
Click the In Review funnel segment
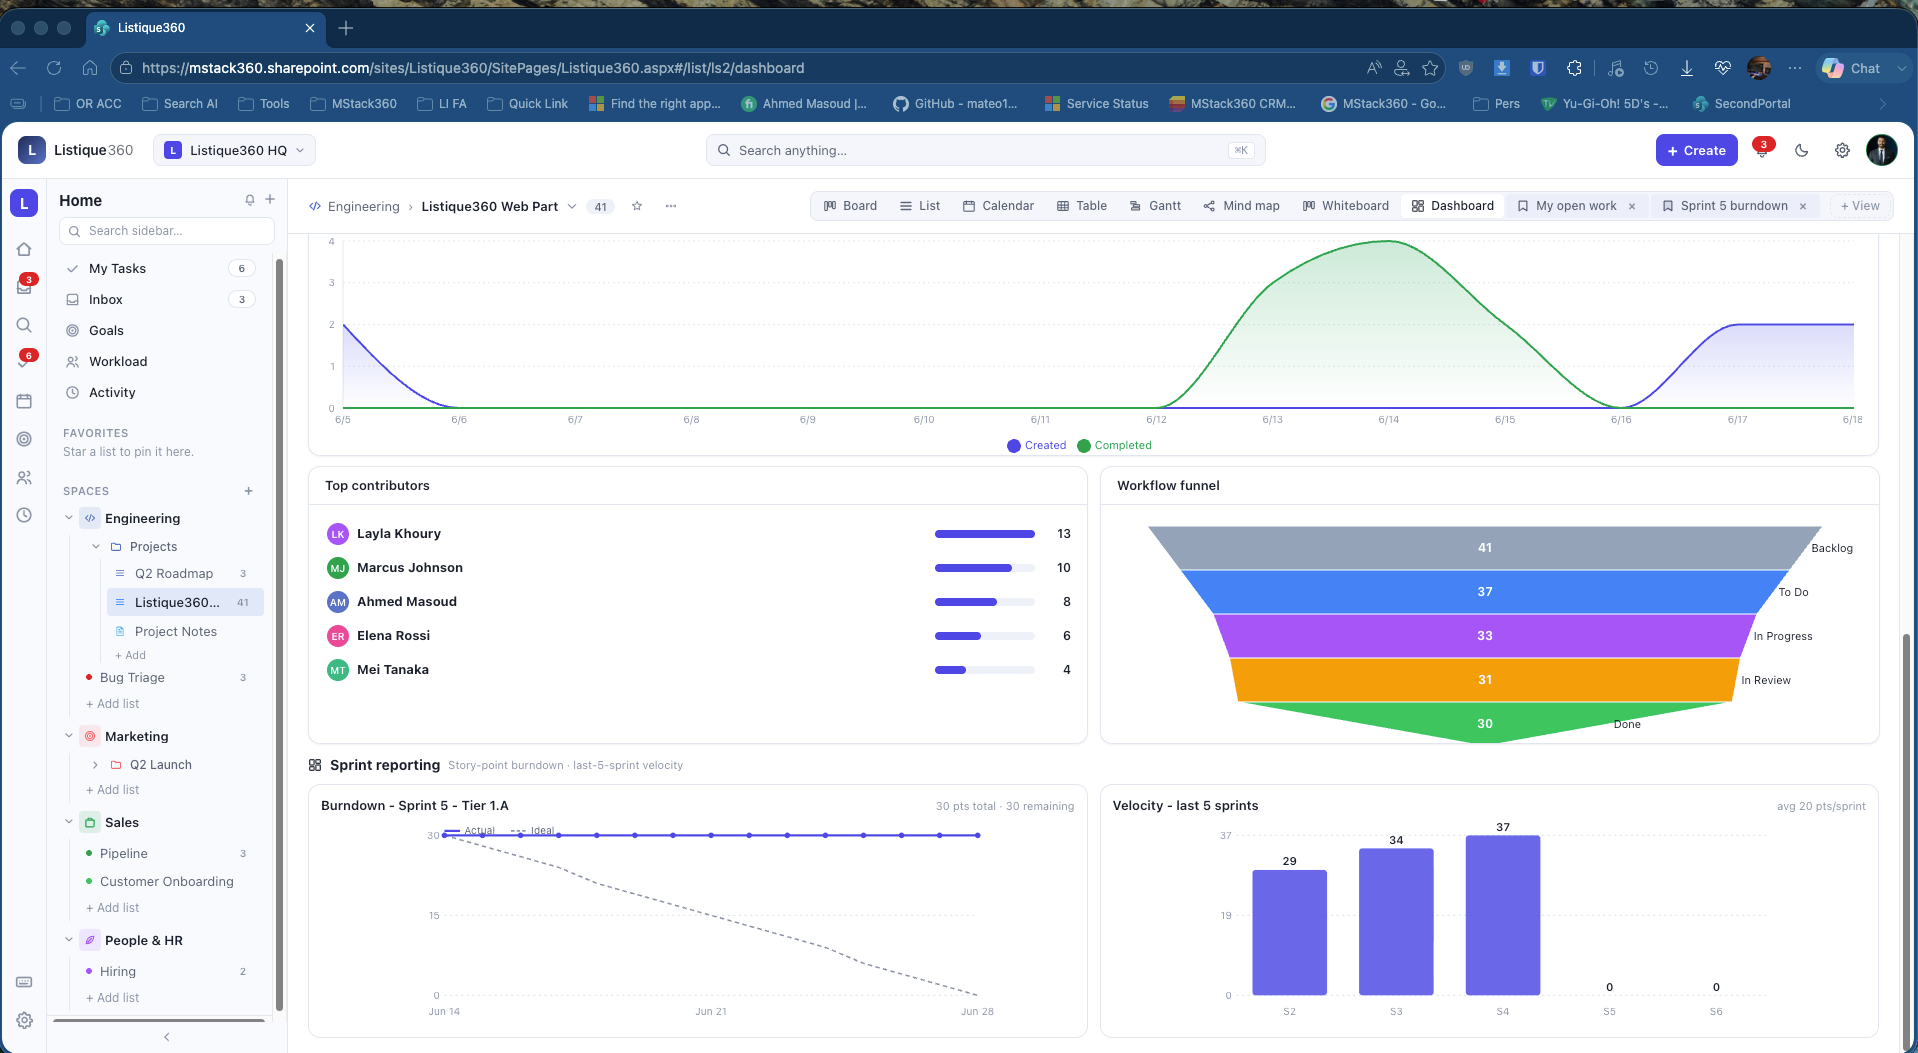pyautogui.click(x=1484, y=680)
